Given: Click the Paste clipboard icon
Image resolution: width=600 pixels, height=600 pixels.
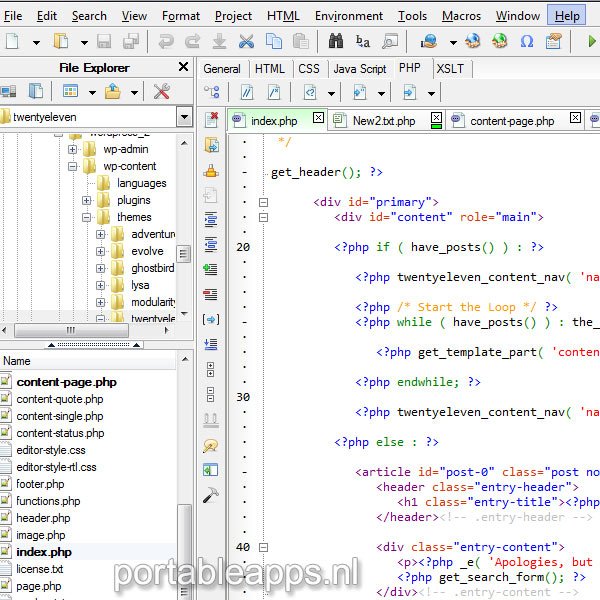Looking at the screenshot, I should coord(300,42).
